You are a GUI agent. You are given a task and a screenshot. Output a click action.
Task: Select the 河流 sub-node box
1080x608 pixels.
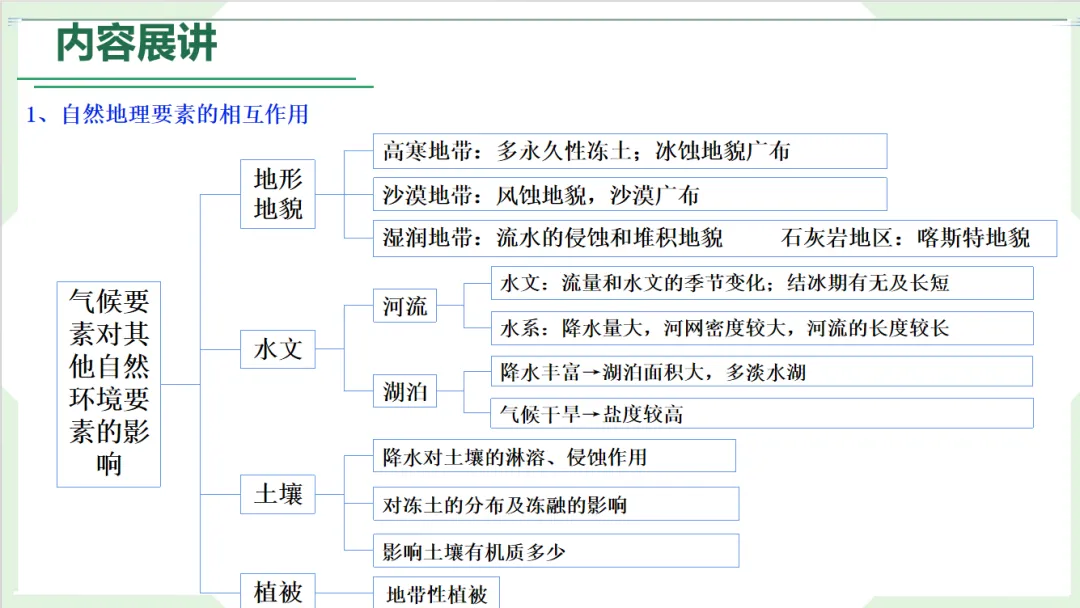405,306
